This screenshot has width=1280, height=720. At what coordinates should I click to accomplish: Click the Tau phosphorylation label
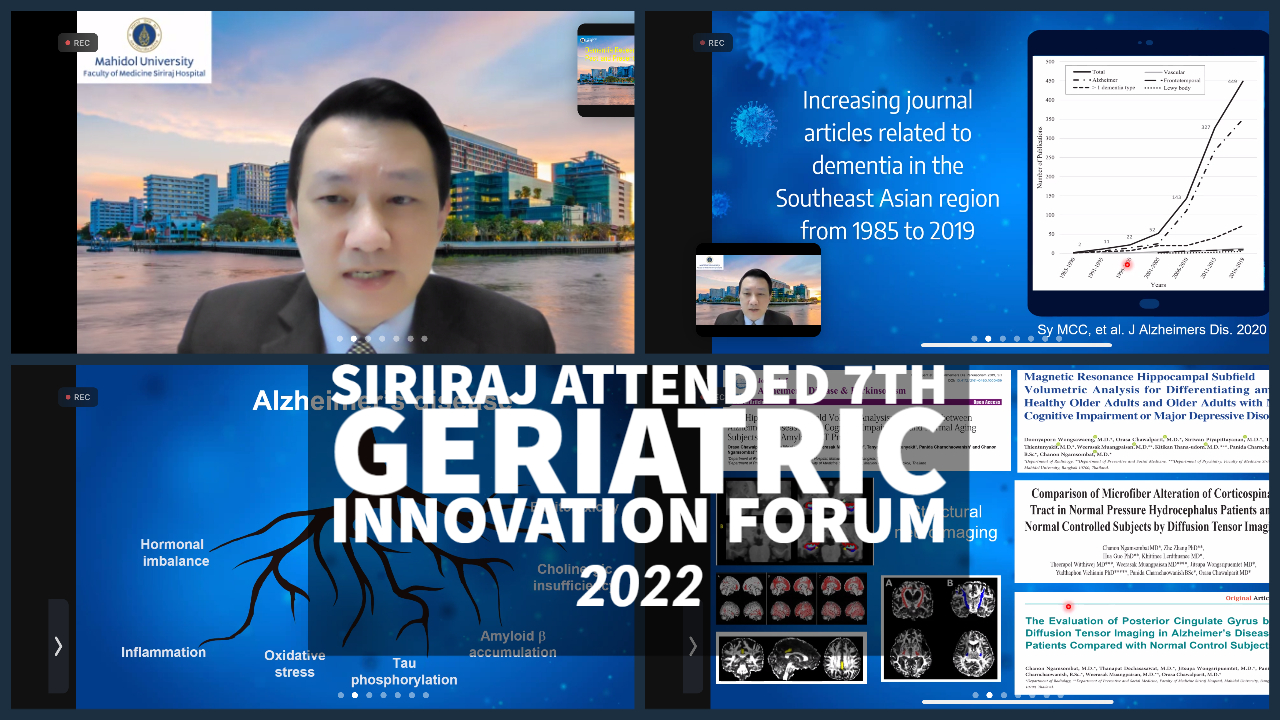click(404, 671)
